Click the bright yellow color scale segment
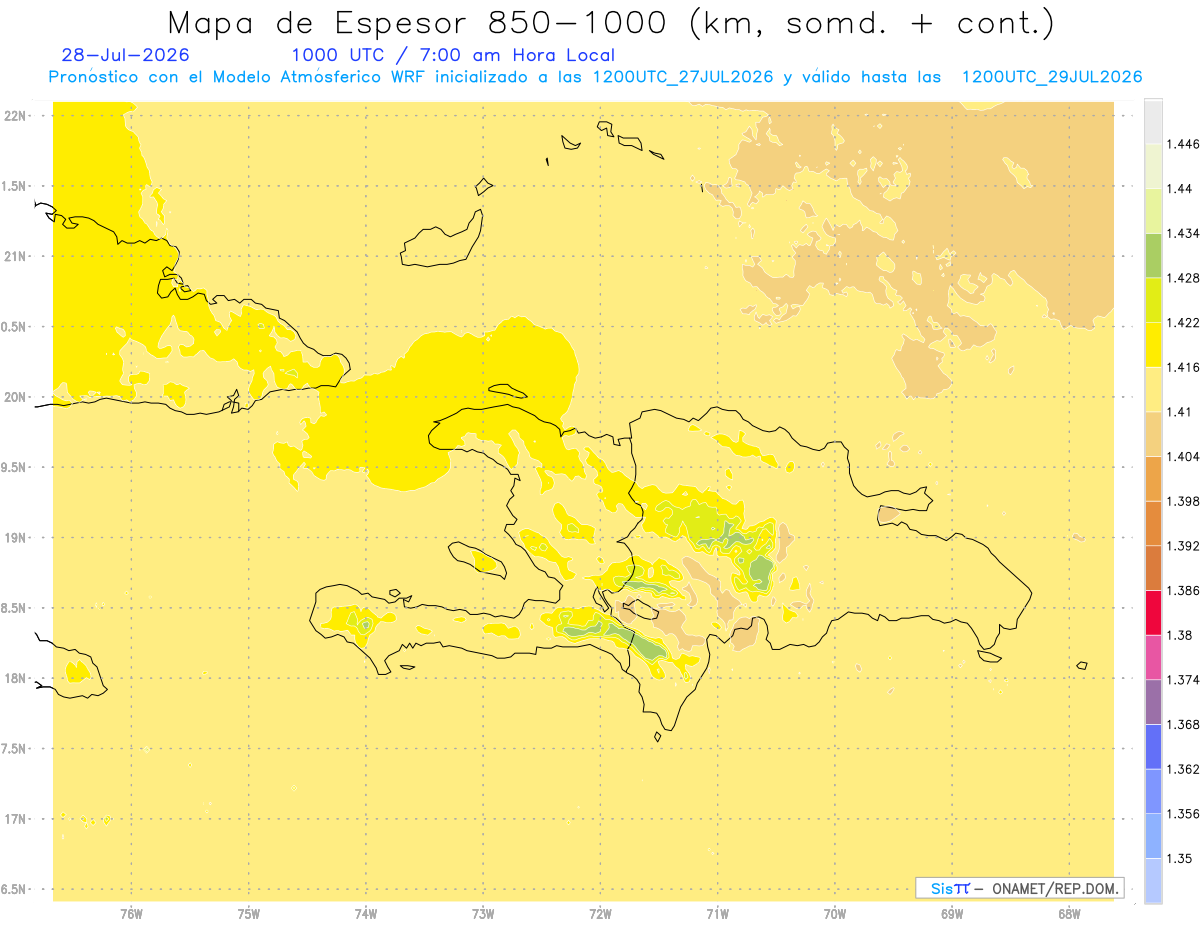1200x927 pixels. pos(1153,344)
